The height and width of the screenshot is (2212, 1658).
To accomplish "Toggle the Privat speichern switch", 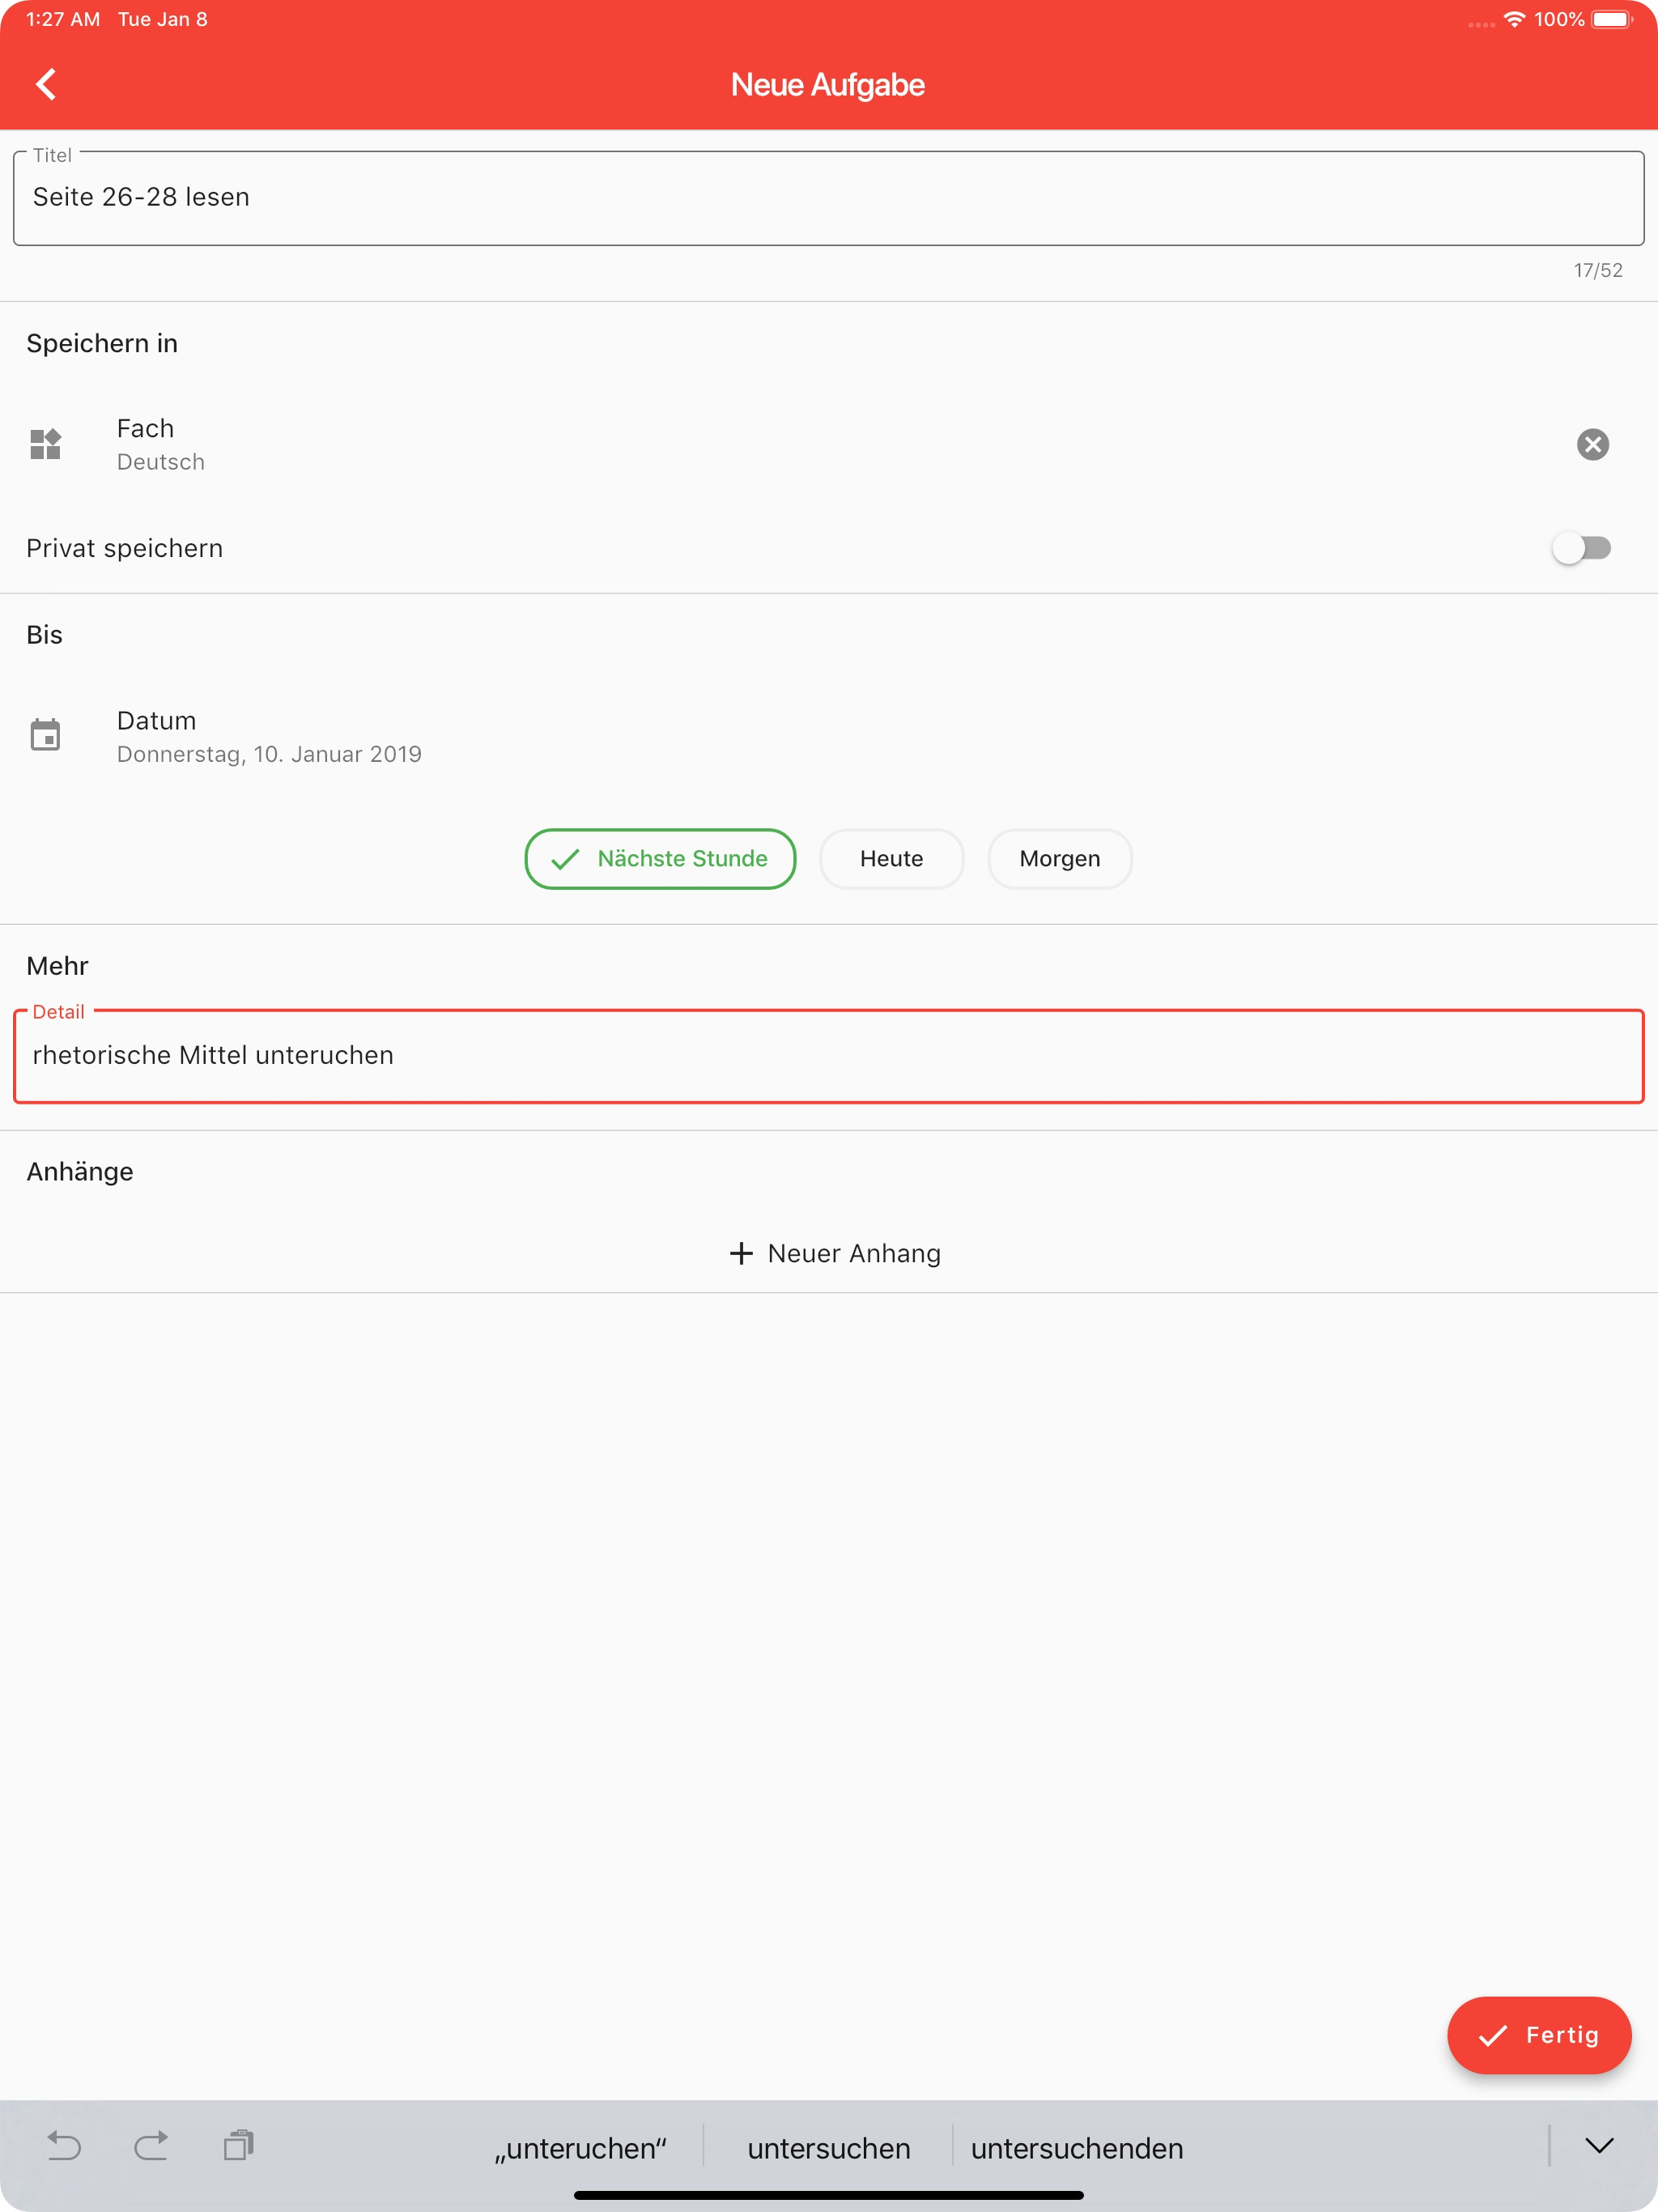I will click(1581, 548).
